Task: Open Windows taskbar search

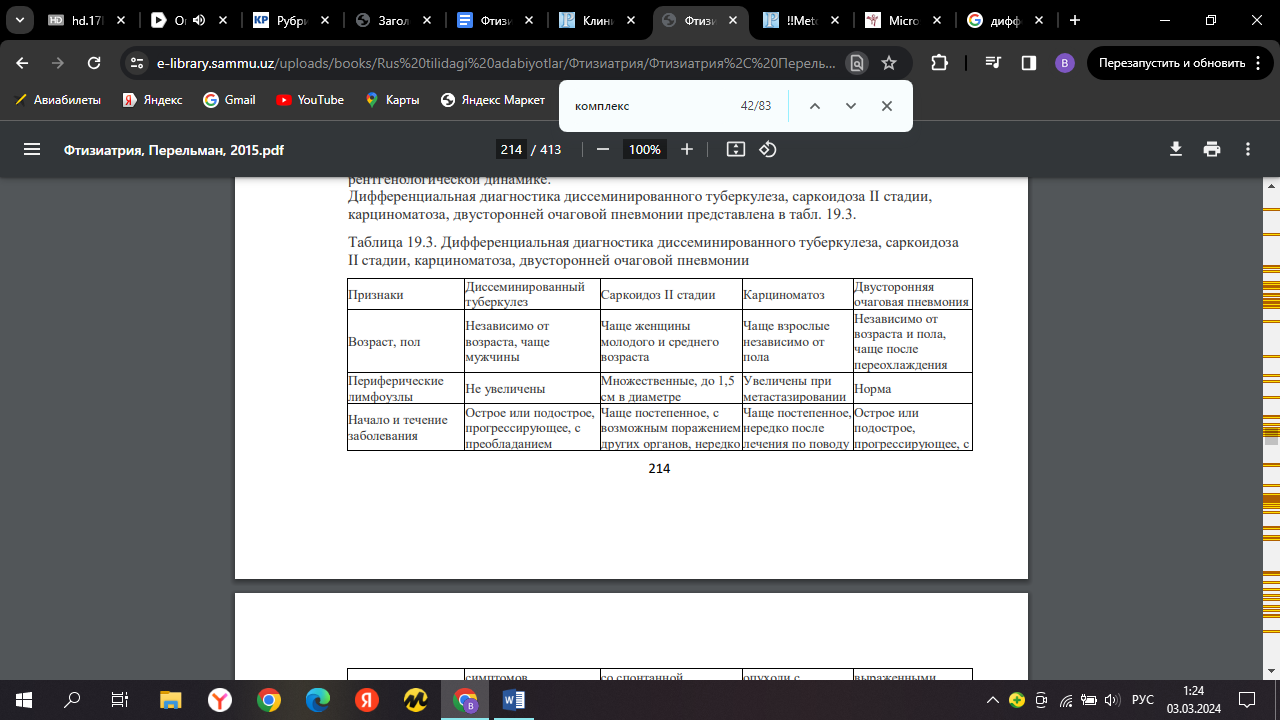Action: [x=72, y=700]
